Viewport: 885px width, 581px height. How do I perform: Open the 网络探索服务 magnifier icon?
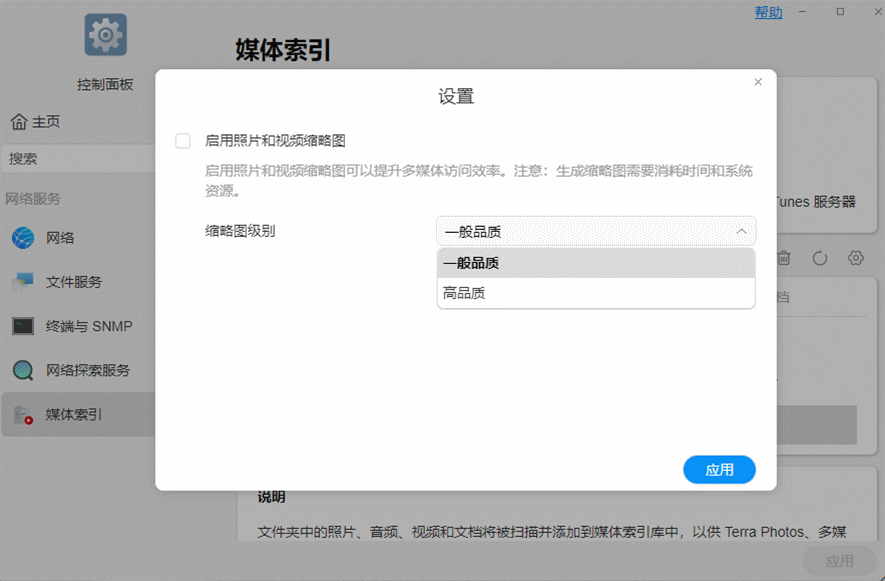coord(22,370)
